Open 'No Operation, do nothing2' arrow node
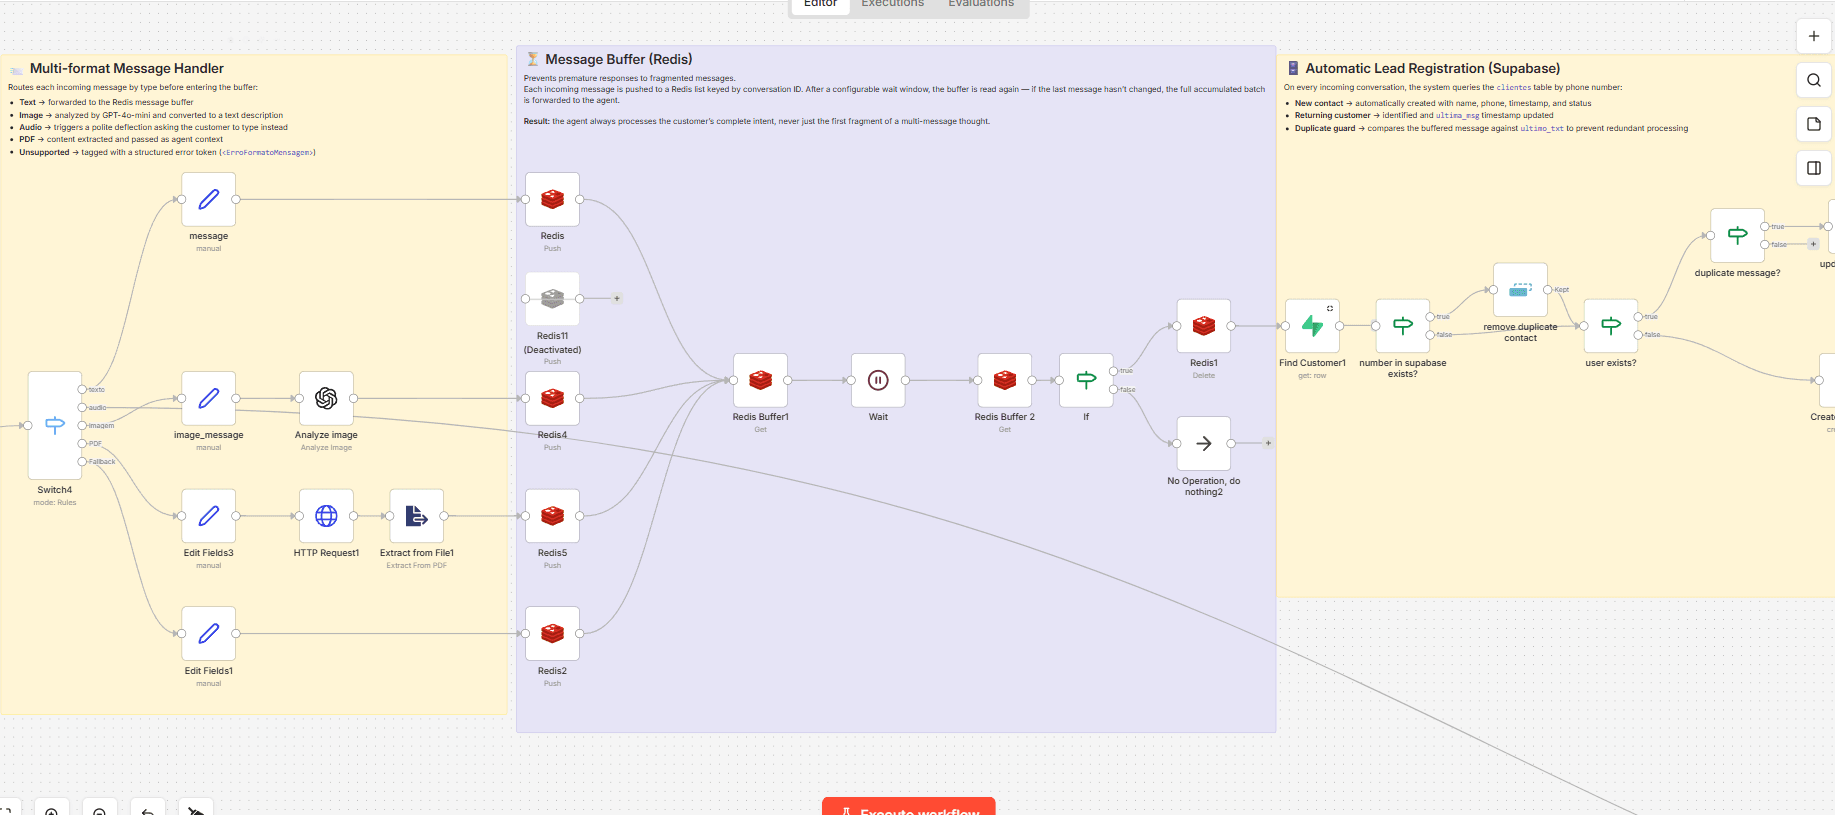The height and width of the screenshot is (815, 1835). (x=1203, y=443)
